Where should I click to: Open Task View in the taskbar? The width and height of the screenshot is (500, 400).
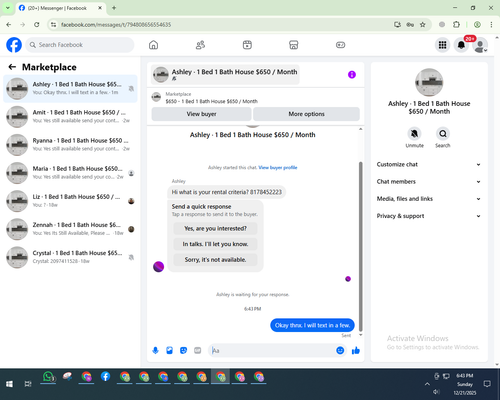(x=28, y=384)
